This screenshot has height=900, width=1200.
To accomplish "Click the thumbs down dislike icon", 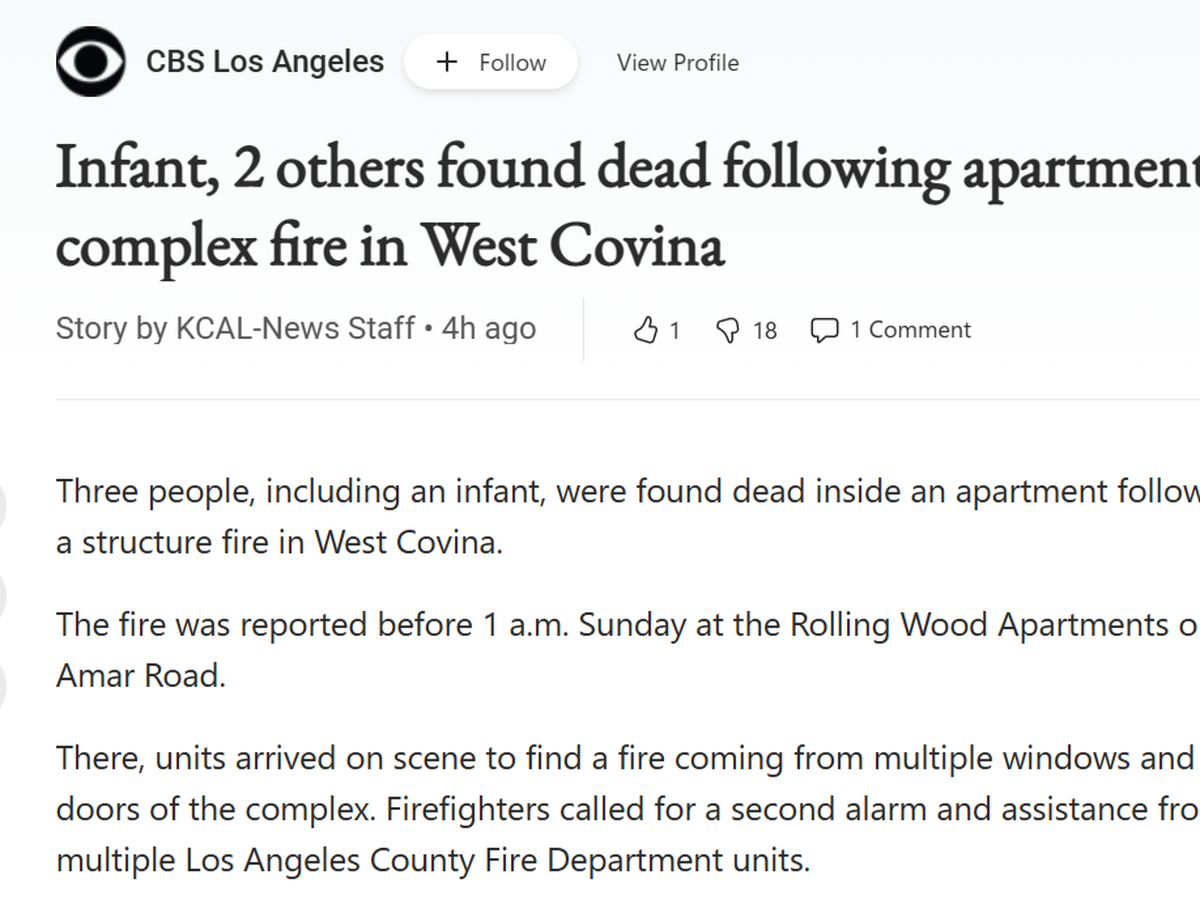I will (728, 330).
